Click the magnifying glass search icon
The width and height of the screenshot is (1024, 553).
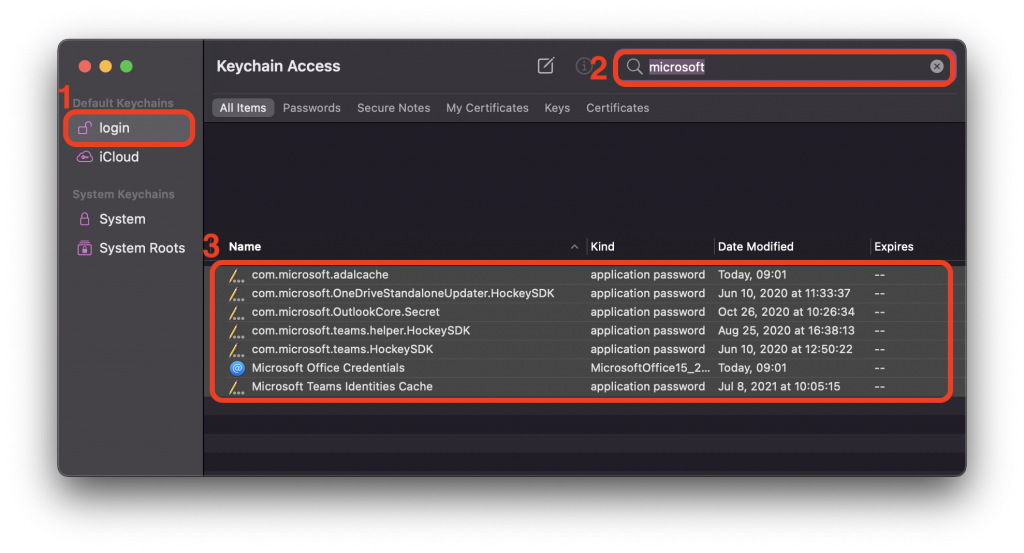click(x=634, y=67)
